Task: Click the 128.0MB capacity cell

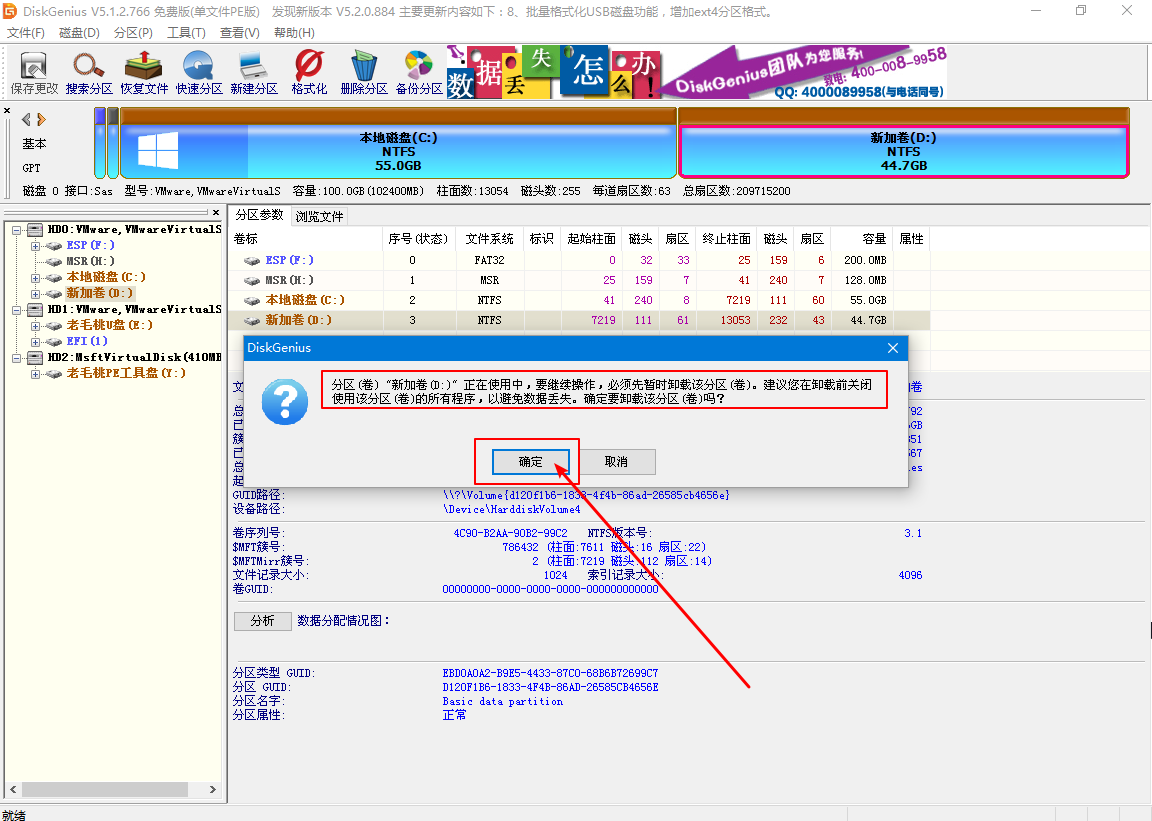Action: [x=865, y=281]
